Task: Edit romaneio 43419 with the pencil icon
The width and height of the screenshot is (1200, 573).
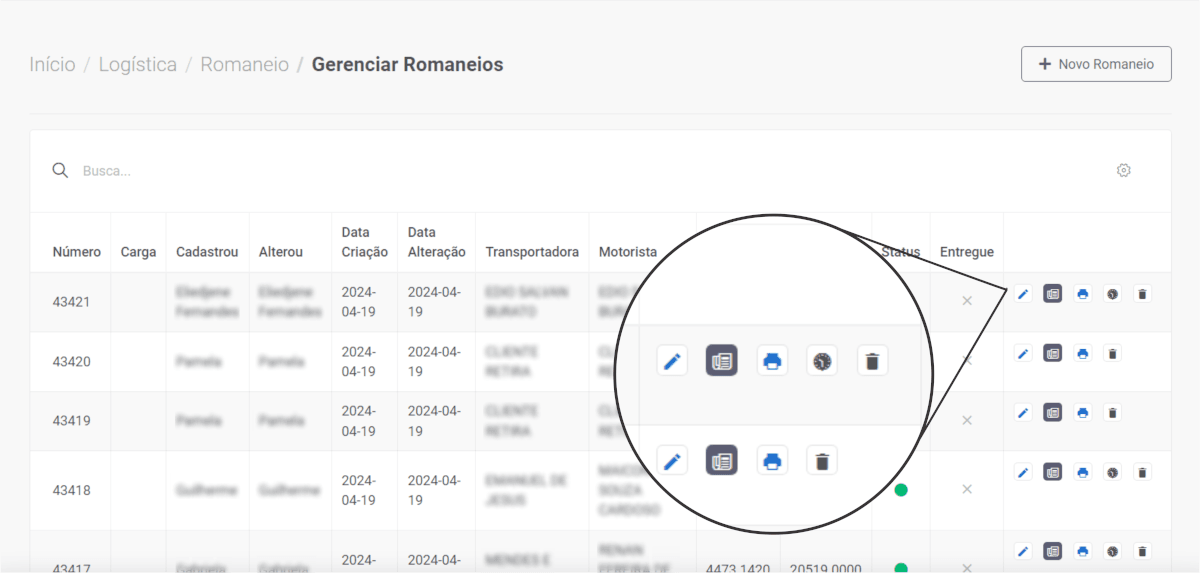Action: pyautogui.click(x=1023, y=412)
